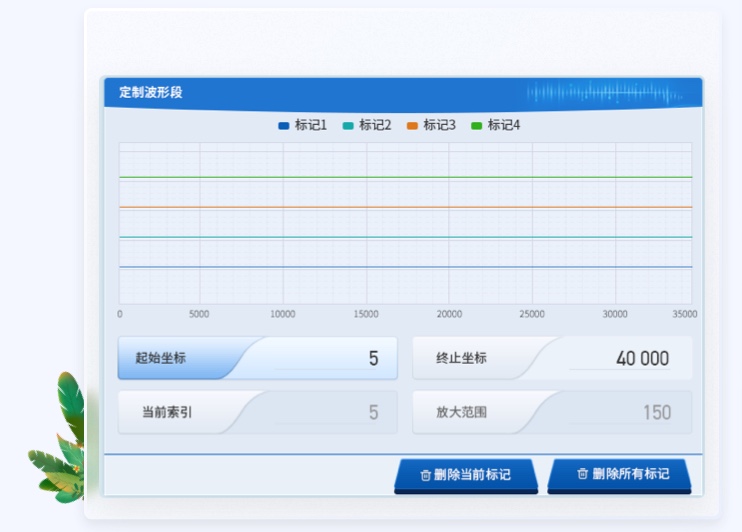Select the 起始坐标 label tab
The height and width of the screenshot is (532, 742).
click(x=166, y=358)
